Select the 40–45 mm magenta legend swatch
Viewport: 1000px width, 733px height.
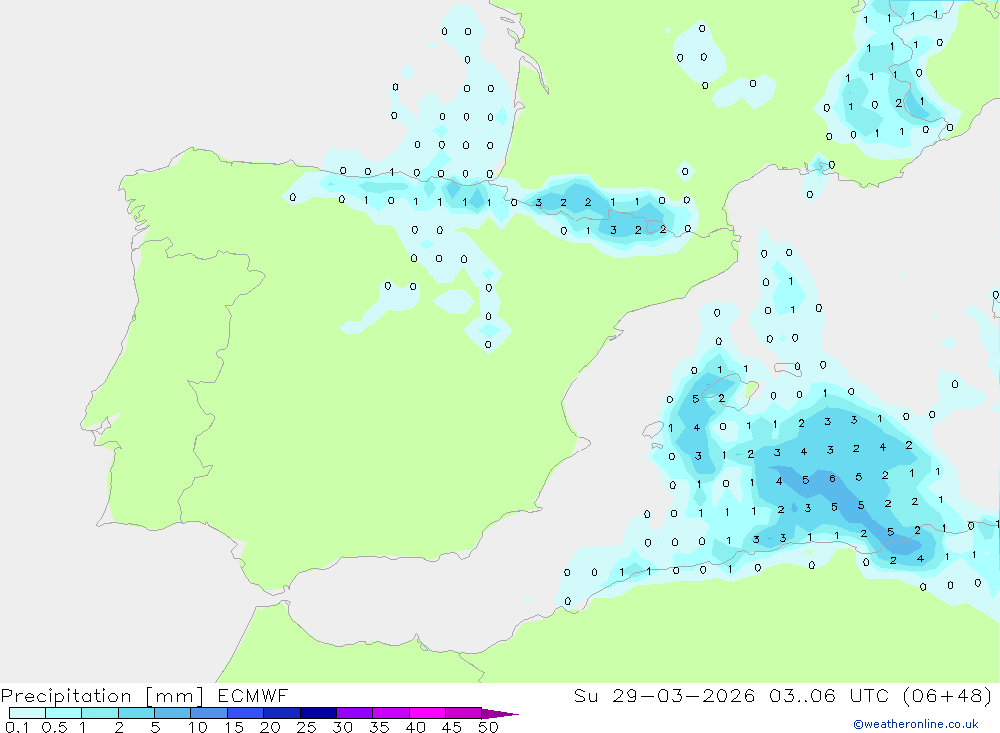click(427, 713)
